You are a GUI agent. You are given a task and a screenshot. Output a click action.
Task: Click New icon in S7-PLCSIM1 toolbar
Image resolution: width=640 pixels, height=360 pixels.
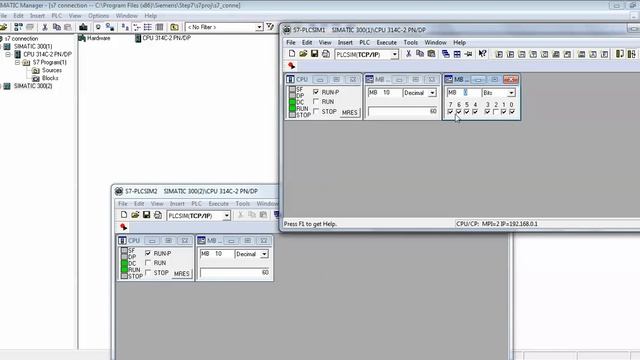pyautogui.click(x=292, y=54)
